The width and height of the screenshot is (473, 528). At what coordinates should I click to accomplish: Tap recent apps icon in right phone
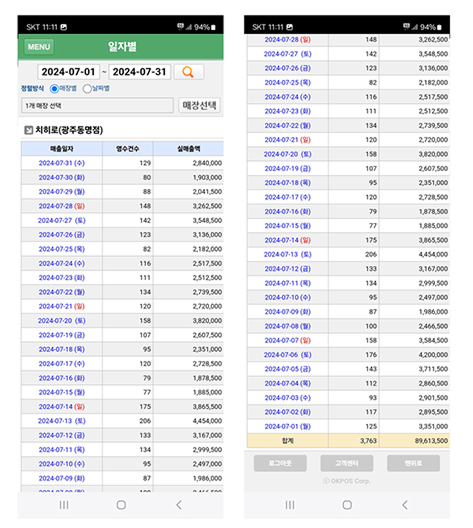290,505
